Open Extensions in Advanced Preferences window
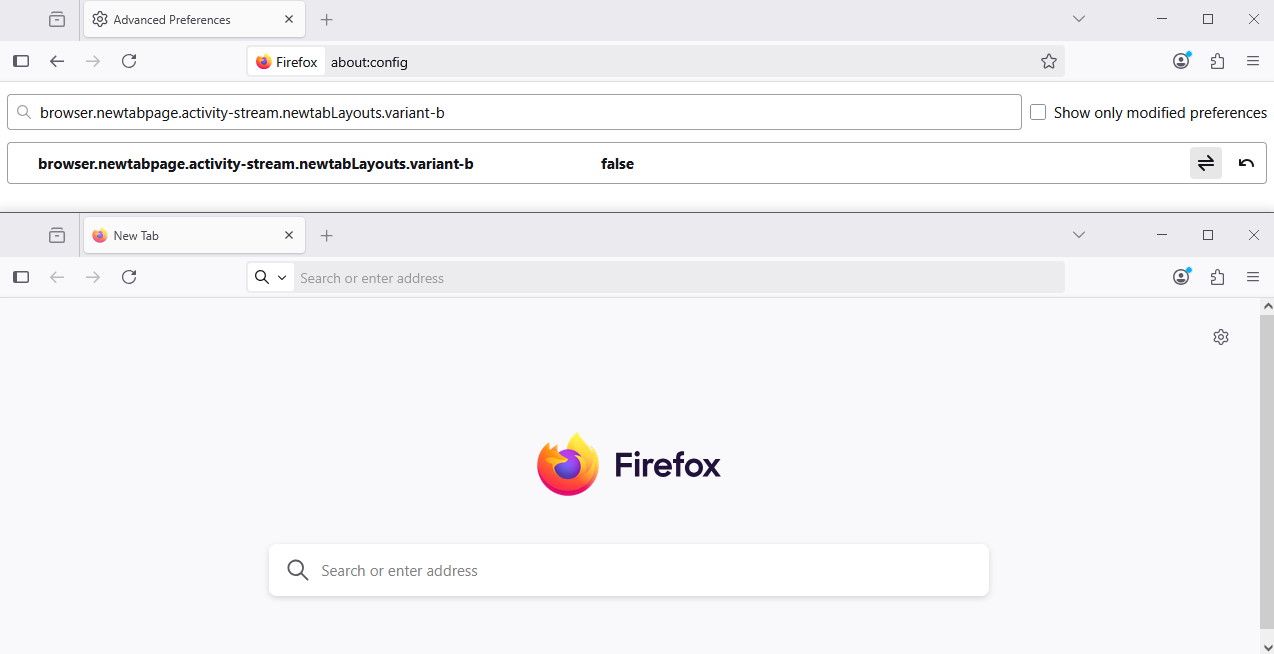The image size is (1274, 654). pos(1217,61)
